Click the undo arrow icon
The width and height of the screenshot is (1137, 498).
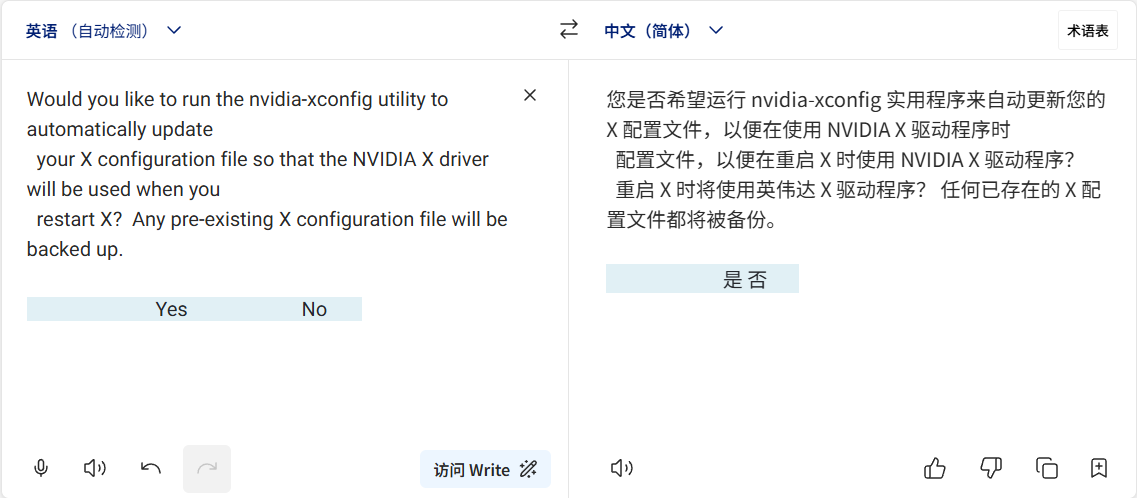point(151,468)
